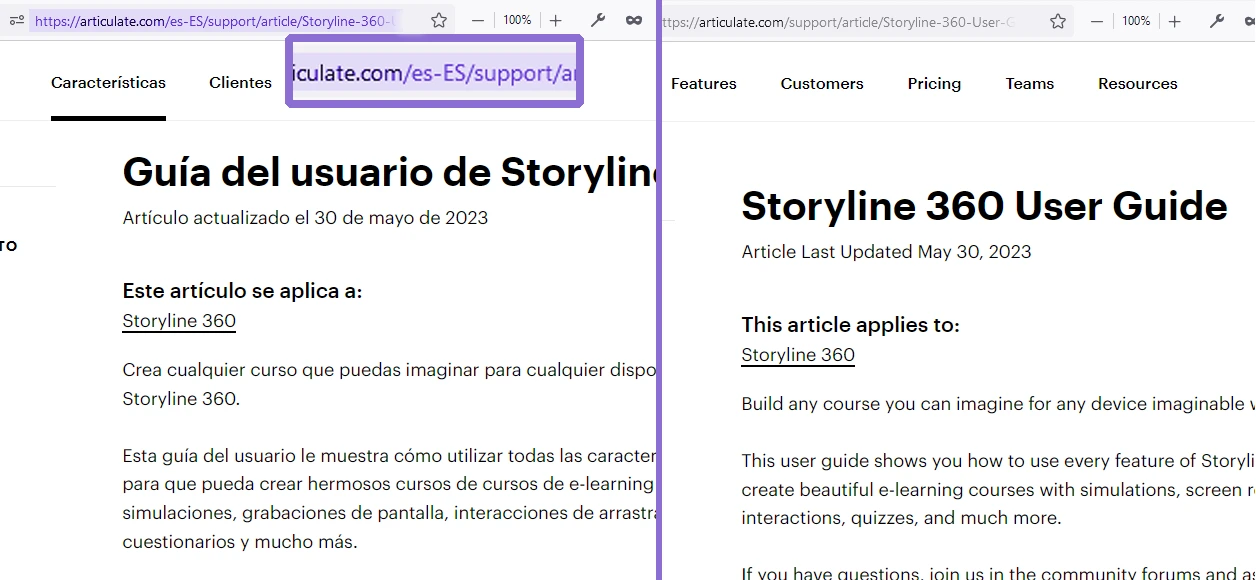
Task: Focus the es-ES articulate.com address bar
Action: [215, 20]
